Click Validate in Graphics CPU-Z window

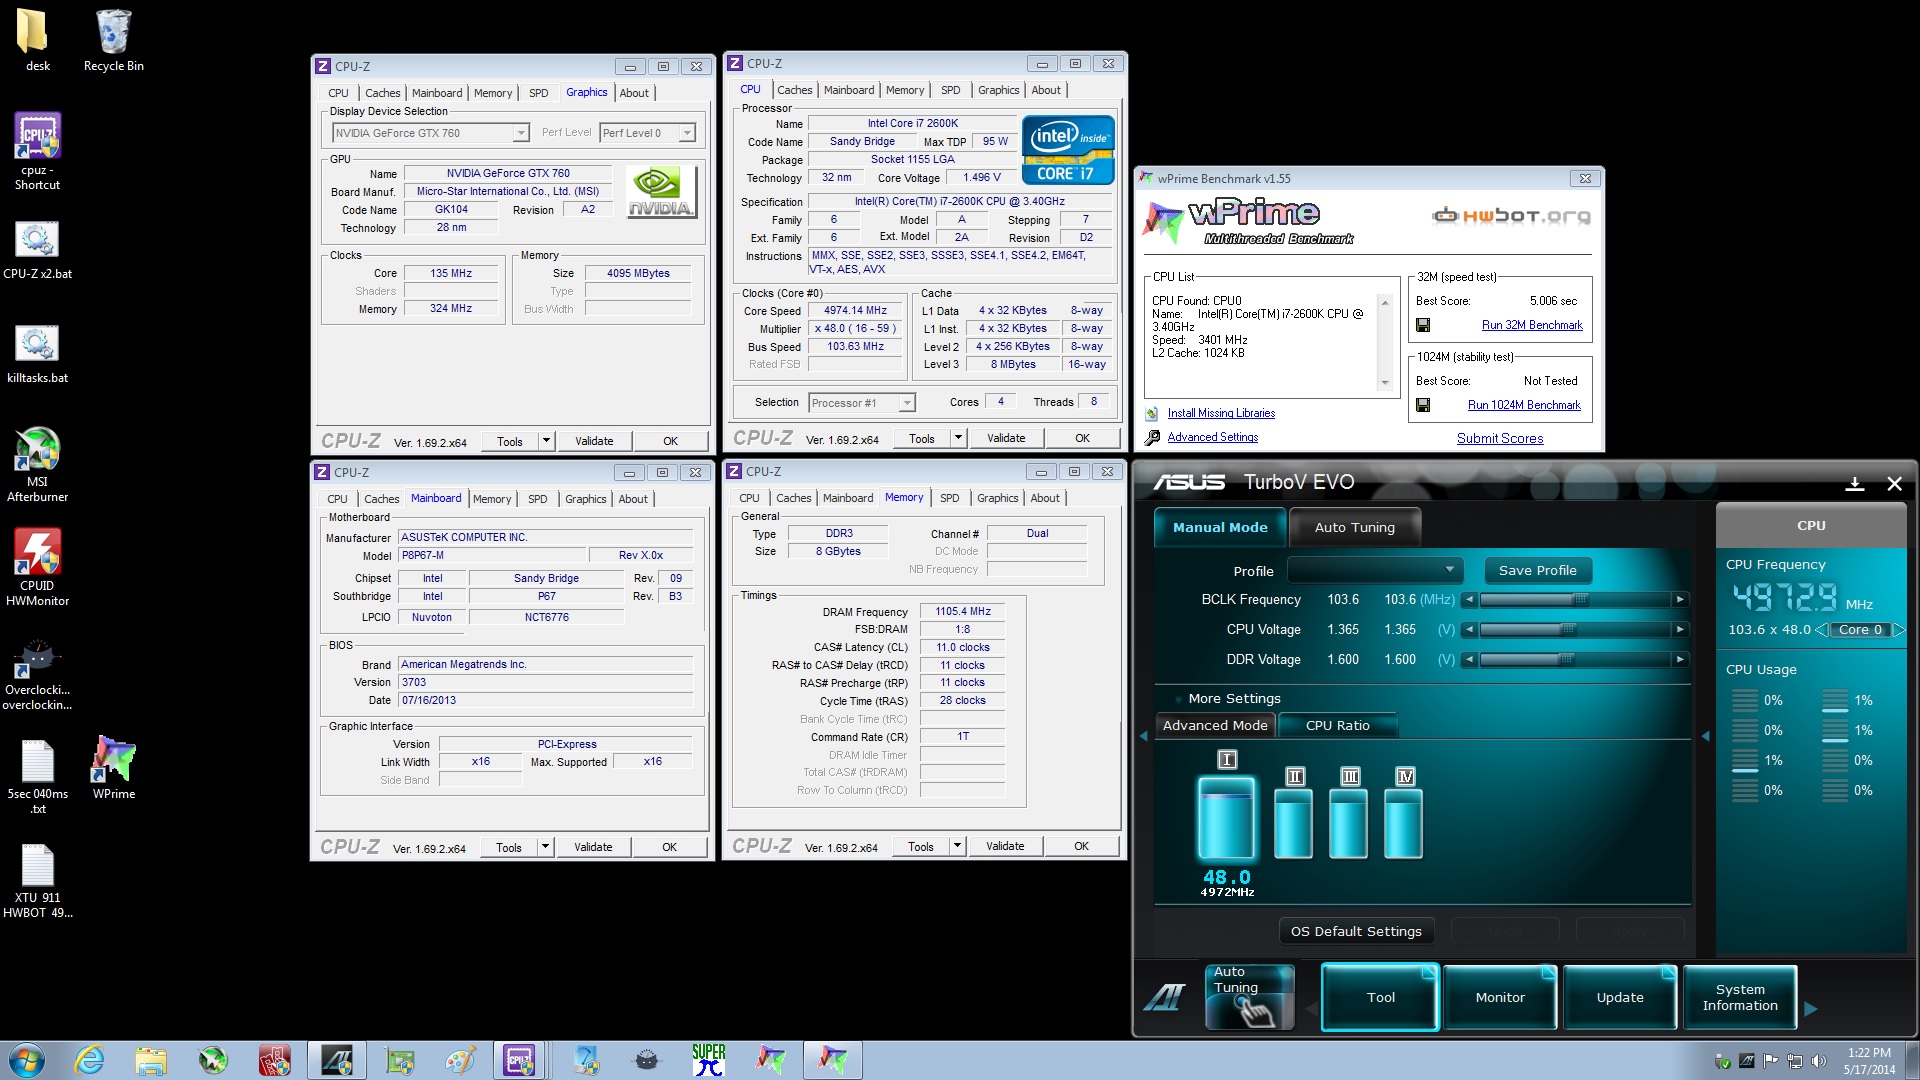(x=594, y=441)
